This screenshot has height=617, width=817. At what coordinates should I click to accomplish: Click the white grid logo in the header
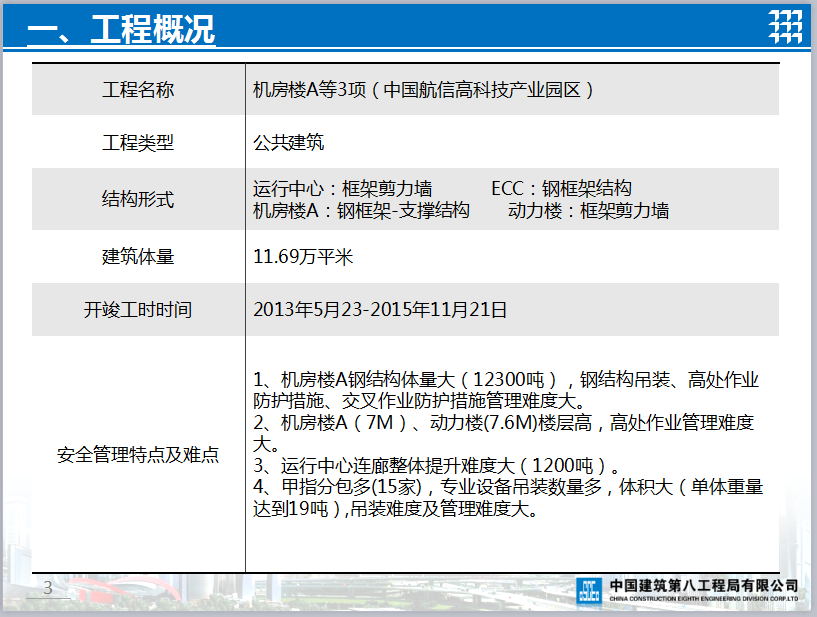click(x=785, y=26)
